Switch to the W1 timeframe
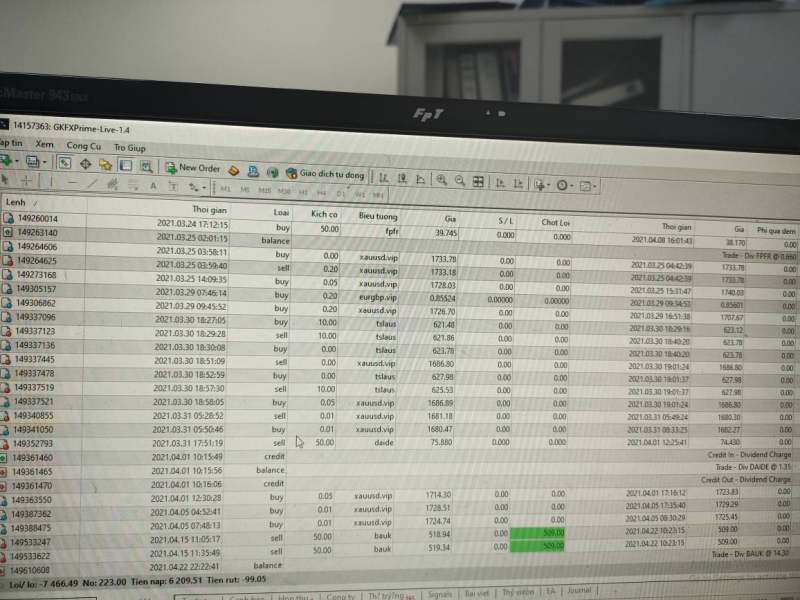The width and height of the screenshot is (800, 600). [360, 194]
